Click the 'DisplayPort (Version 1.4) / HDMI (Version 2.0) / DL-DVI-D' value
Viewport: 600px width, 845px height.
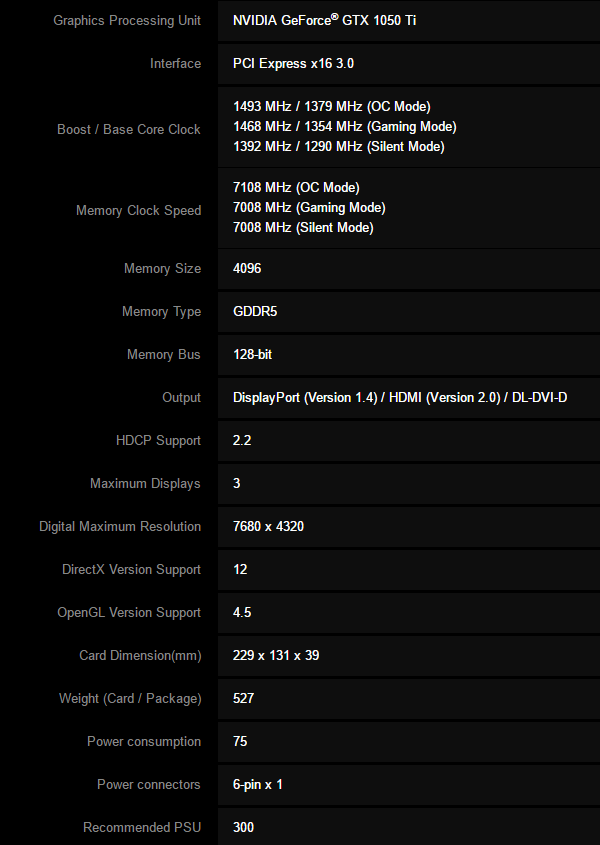click(399, 398)
